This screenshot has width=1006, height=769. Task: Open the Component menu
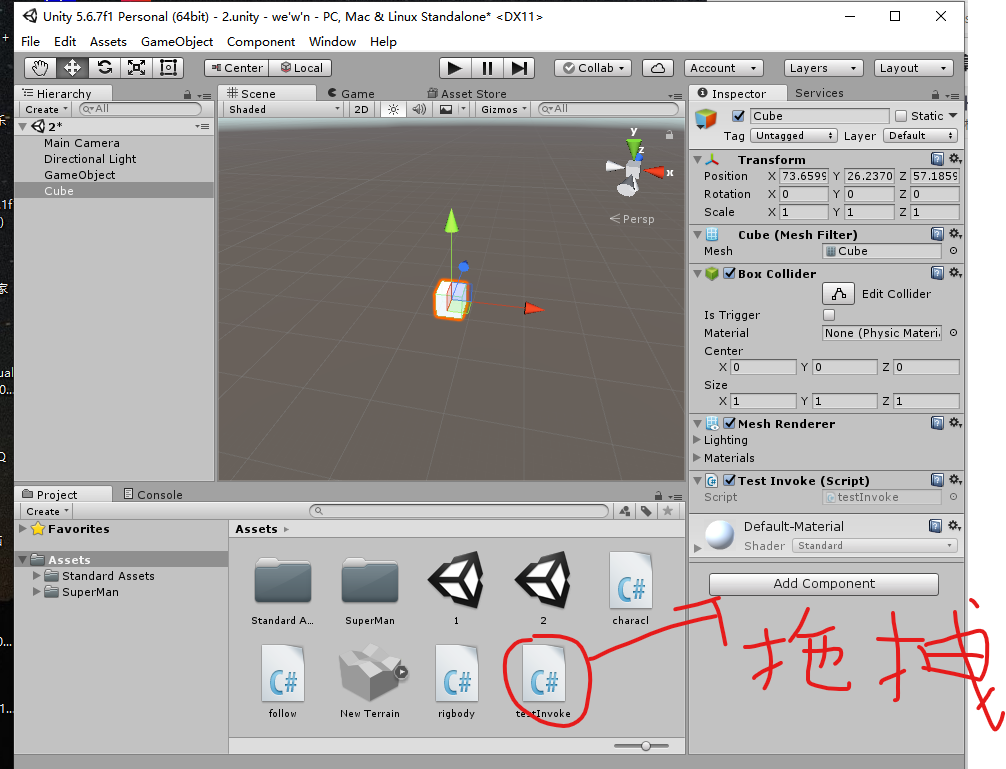pos(260,42)
